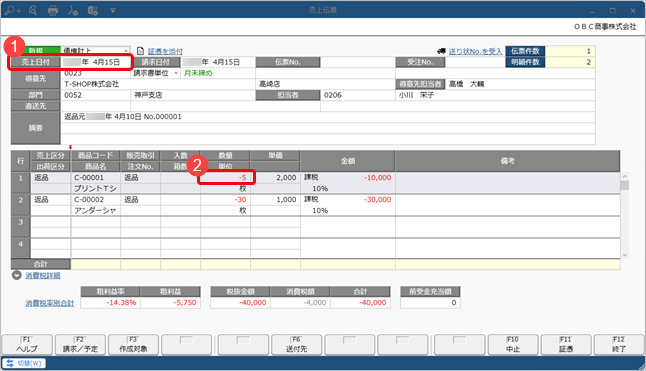Click the F1 ヘルプ button
The height and width of the screenshot is (371, 646).
click(x=27, y=345)
